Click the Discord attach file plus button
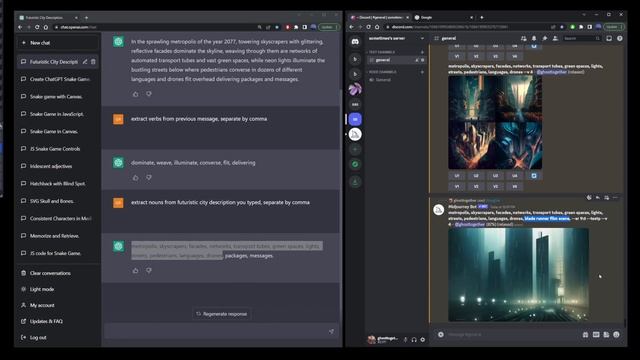This screenshot has width=640, height=360. click(441, 335)
